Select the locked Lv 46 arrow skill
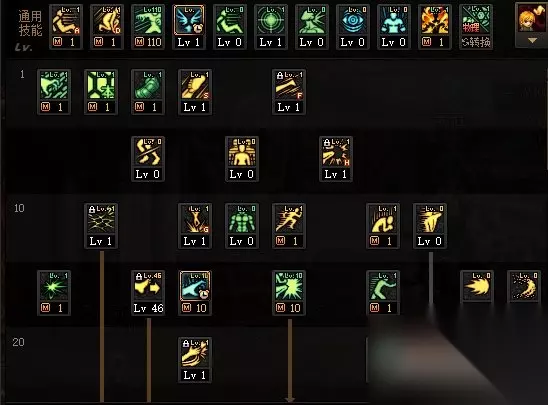Viewport: 548px width, 405px height. pos(148,293)
